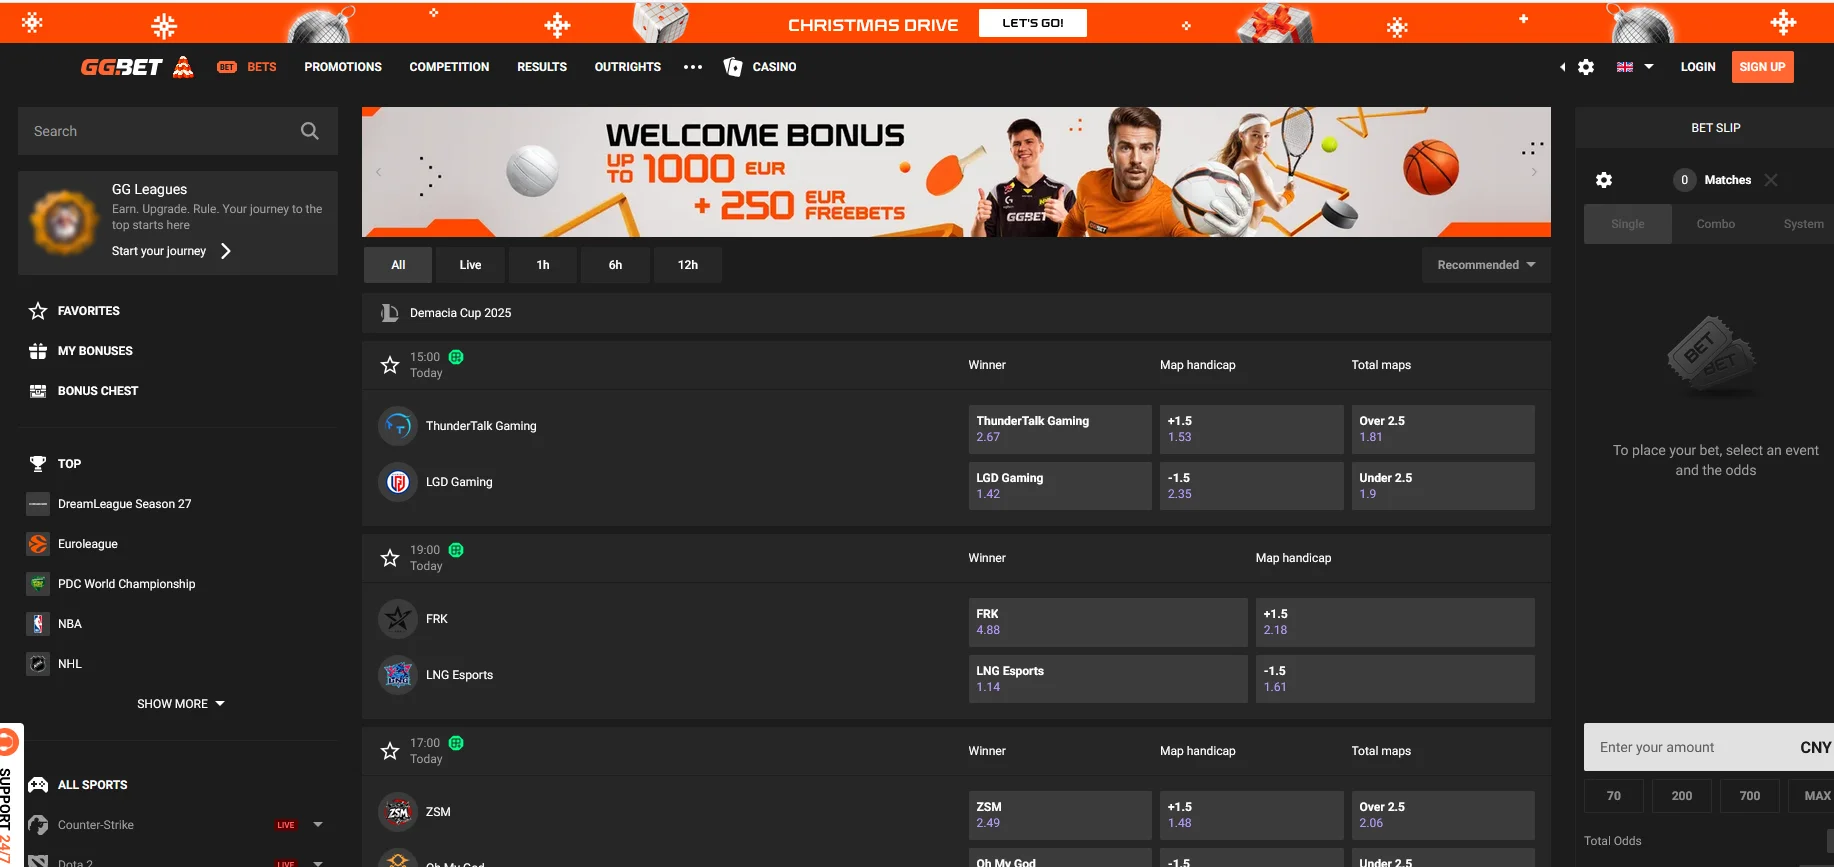Open bet slip settings gear icon

1604,180
